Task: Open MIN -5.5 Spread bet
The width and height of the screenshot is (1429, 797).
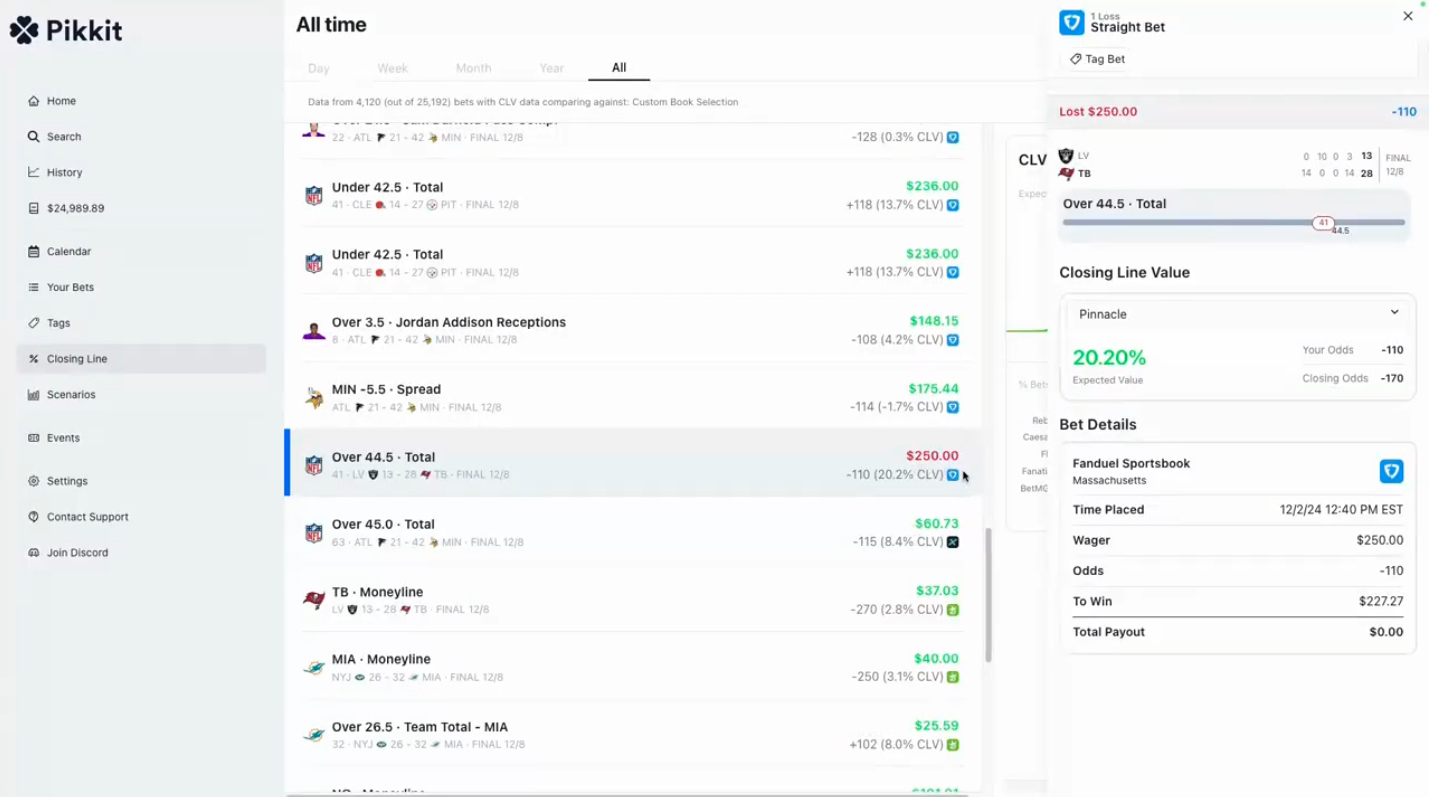Action: tap(635, 397)
